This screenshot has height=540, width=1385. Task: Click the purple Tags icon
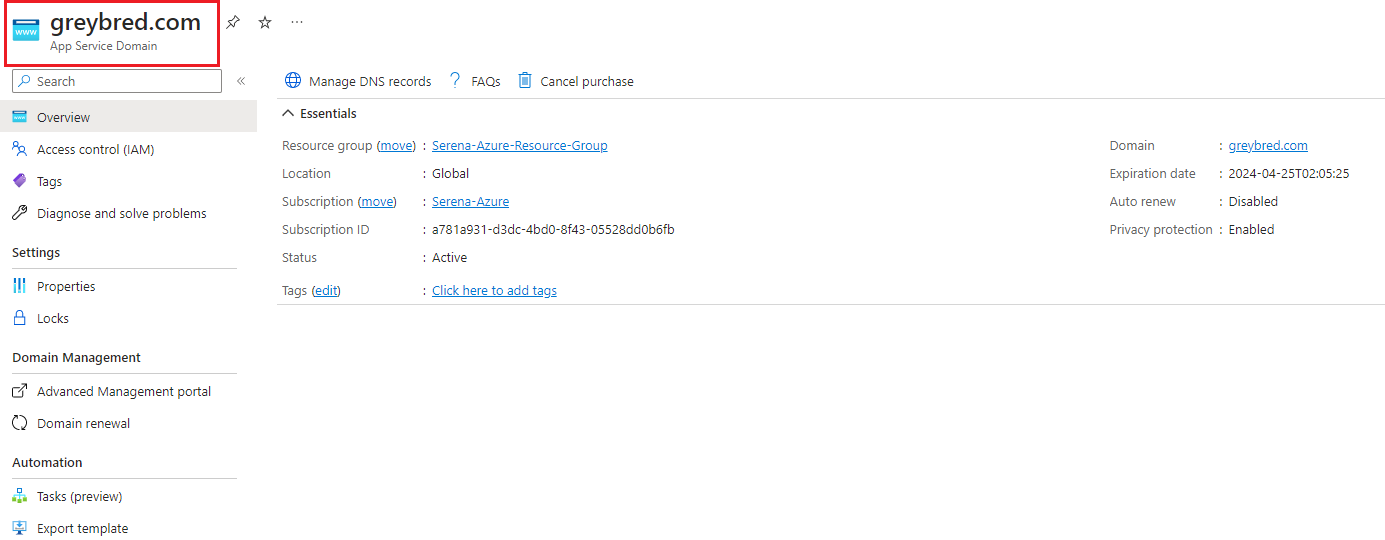pos(19,181)
